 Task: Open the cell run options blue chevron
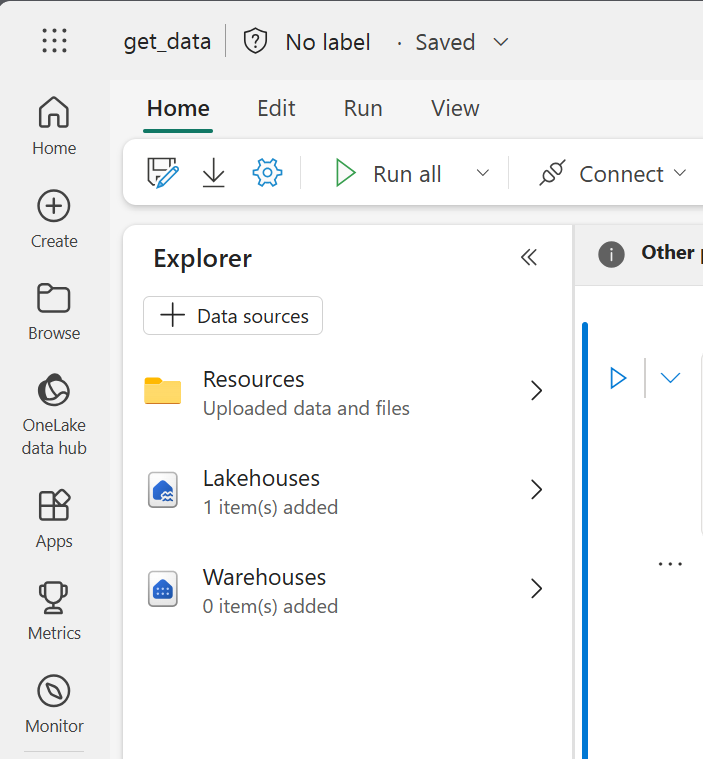(x=671, y=378)
